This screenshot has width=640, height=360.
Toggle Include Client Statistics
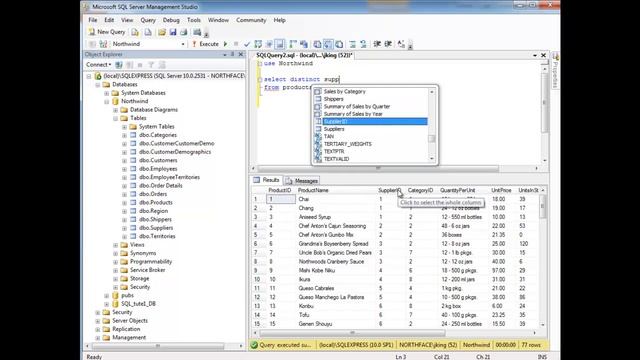tap(304, 44)
